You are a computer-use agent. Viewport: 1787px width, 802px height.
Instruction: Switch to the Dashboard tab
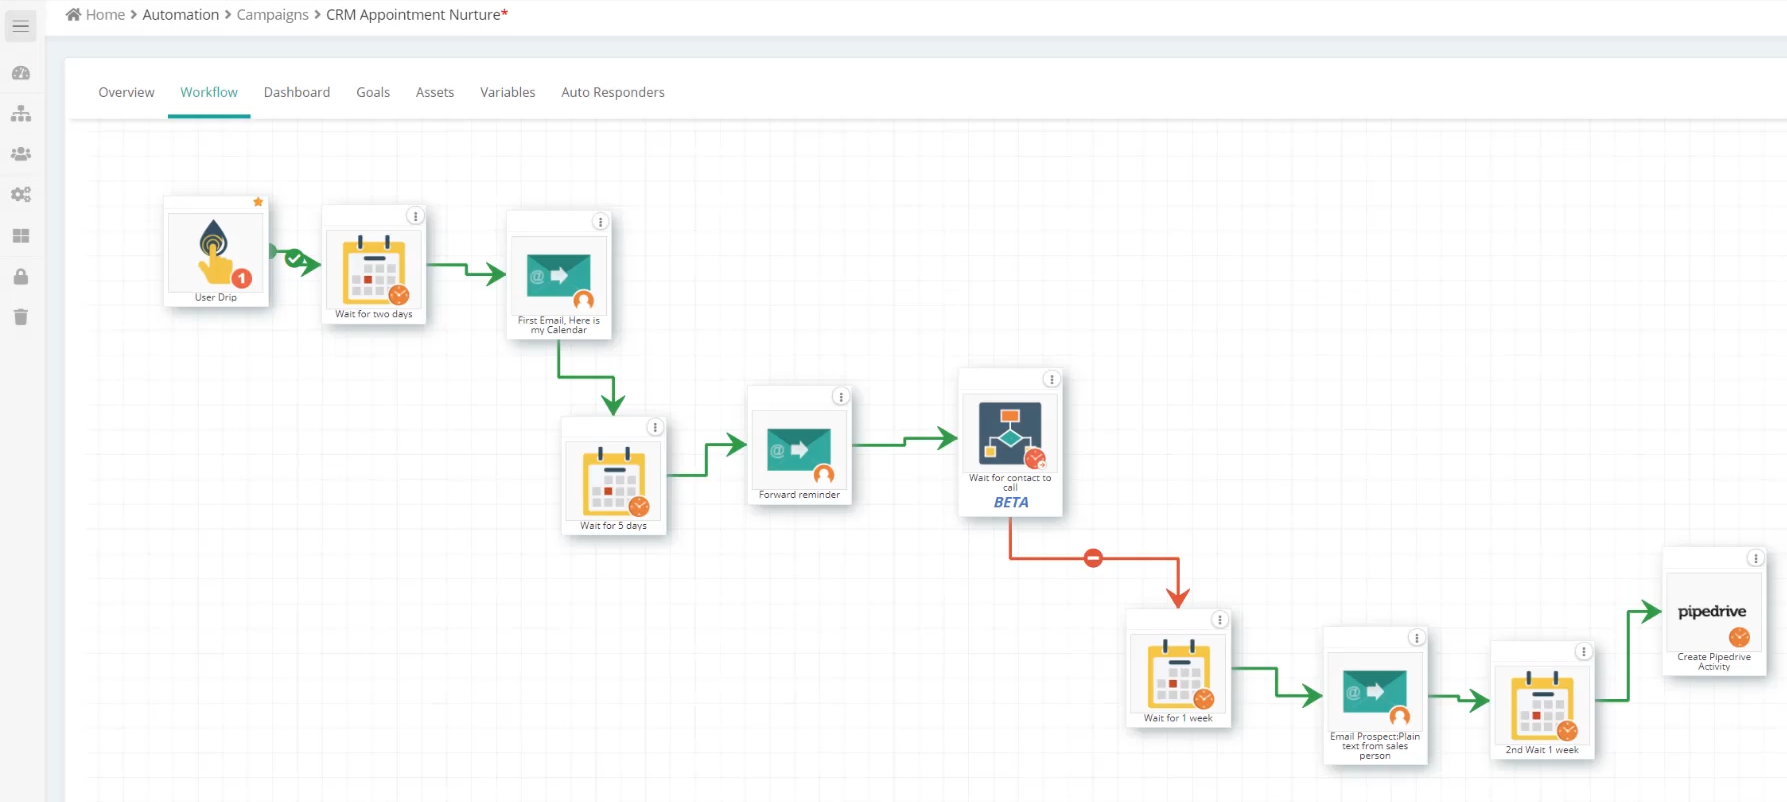297,92
